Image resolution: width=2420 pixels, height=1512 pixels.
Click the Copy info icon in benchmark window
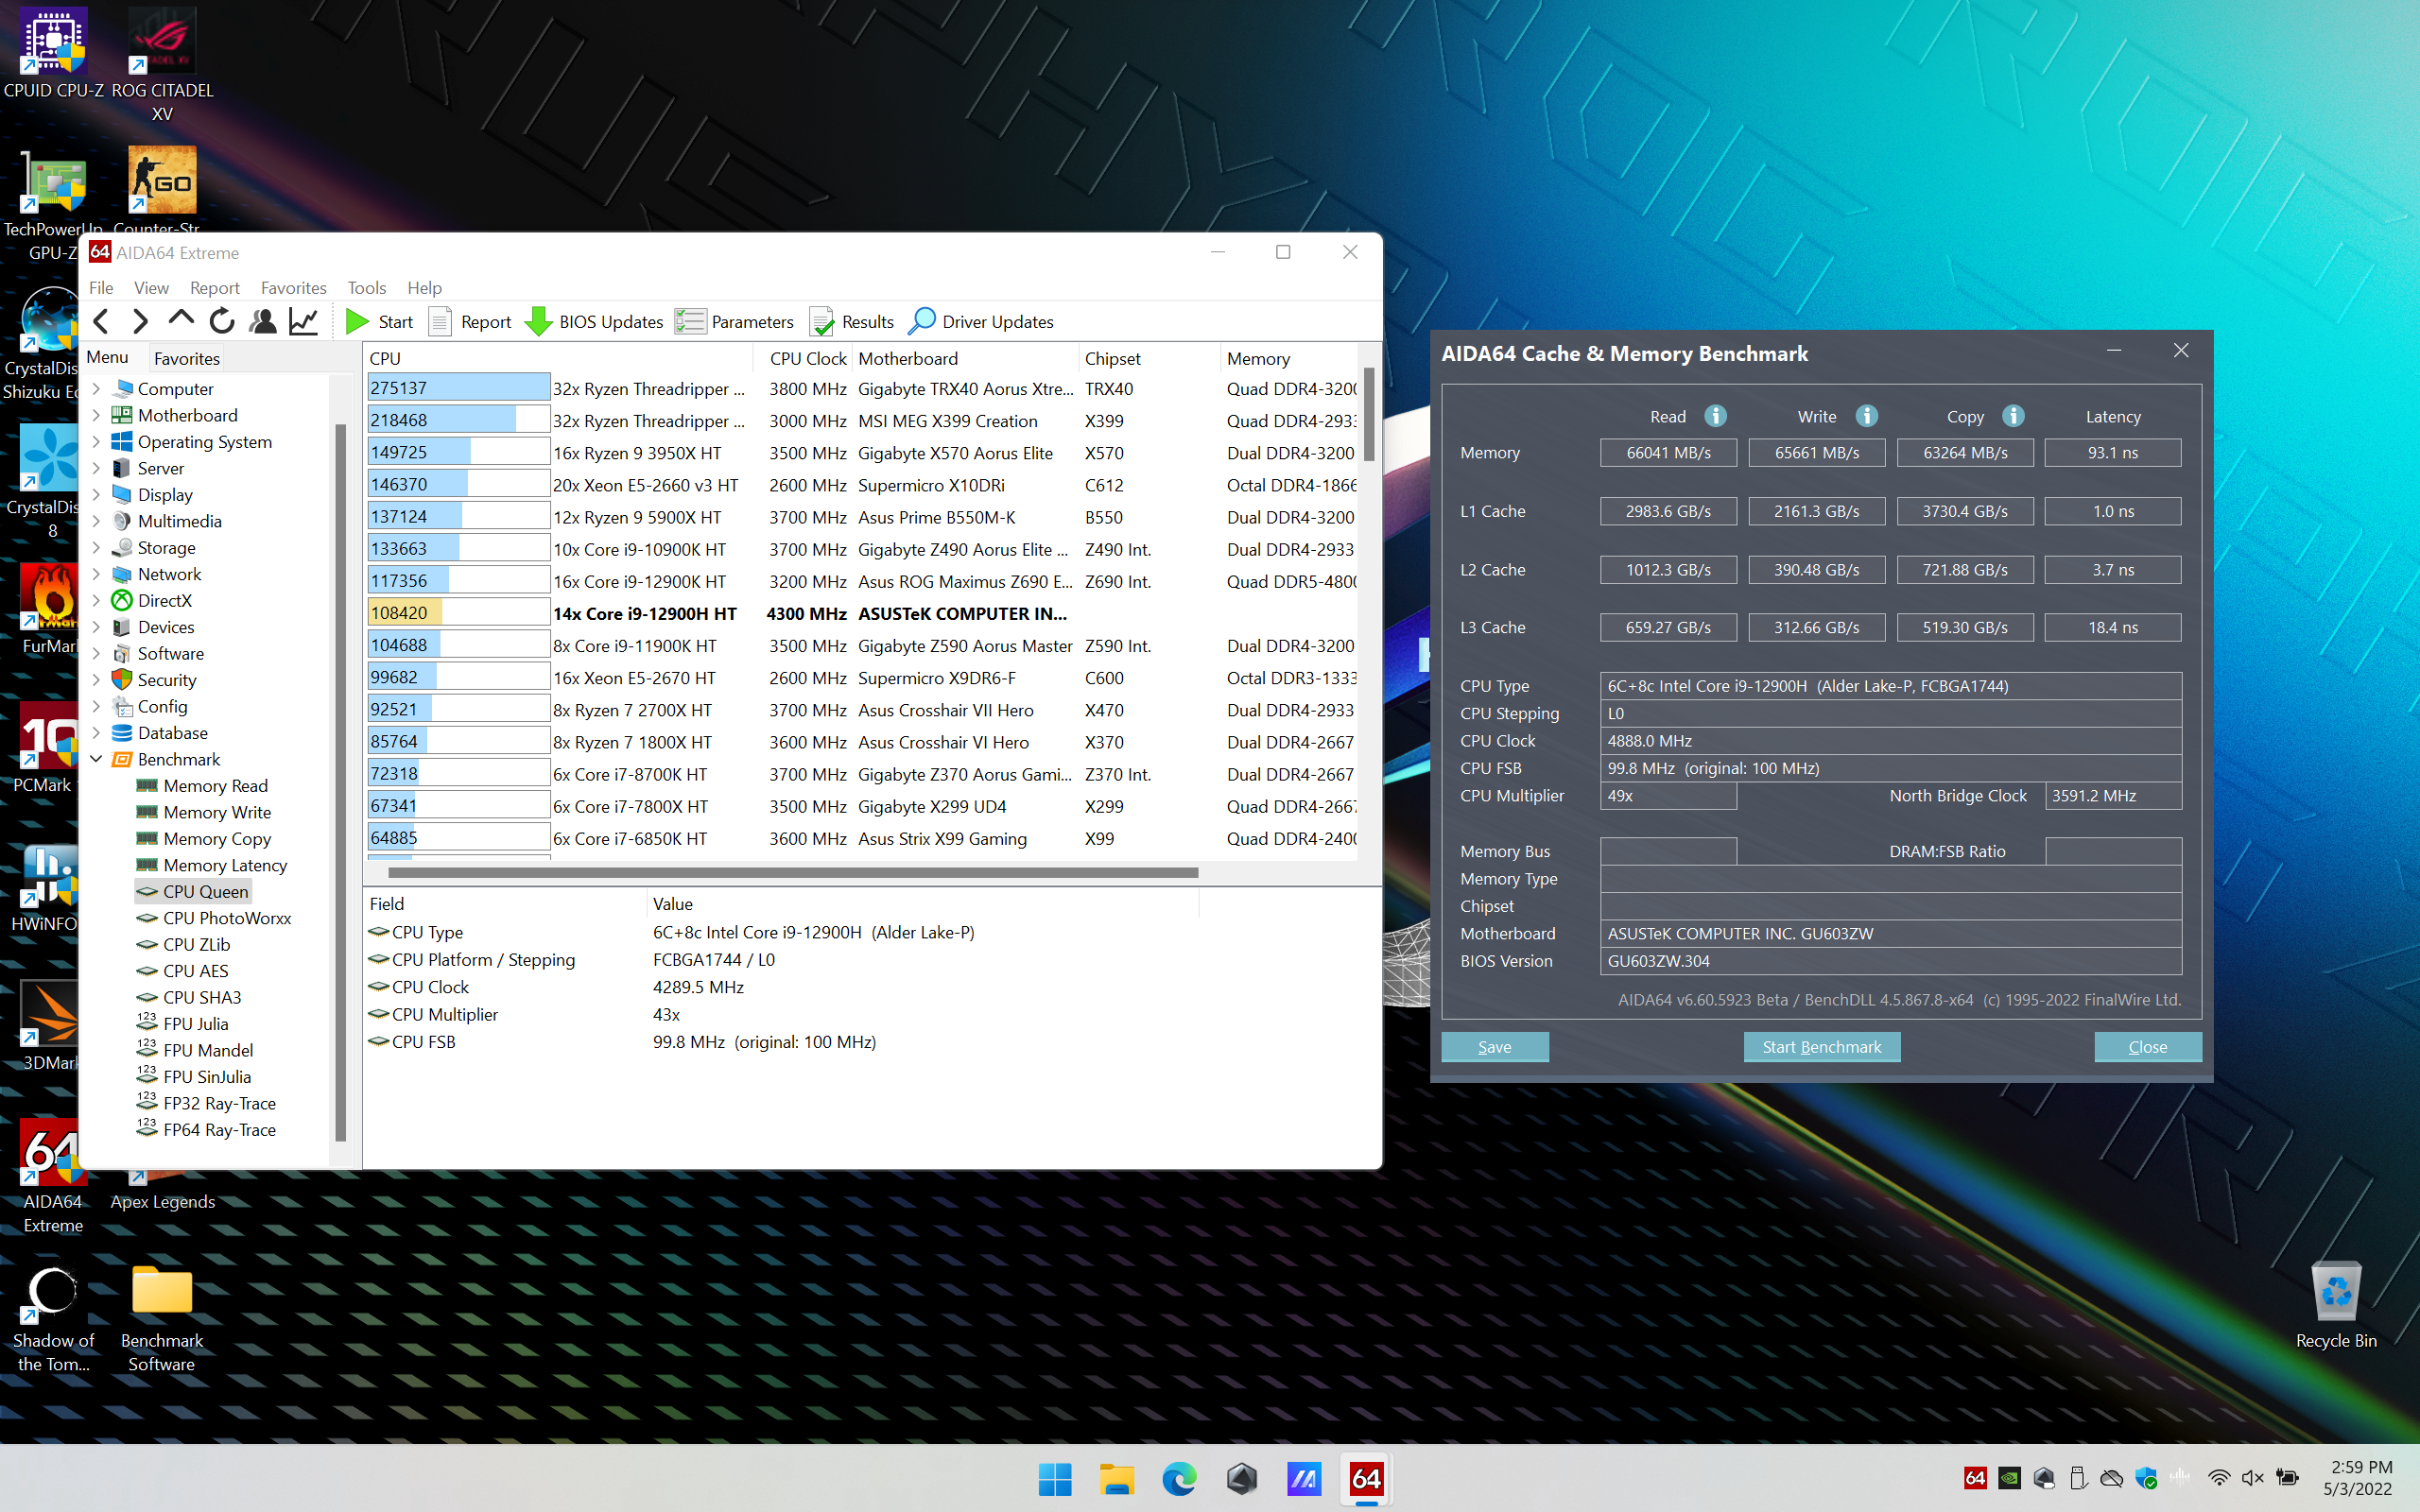coord(2014,415)
